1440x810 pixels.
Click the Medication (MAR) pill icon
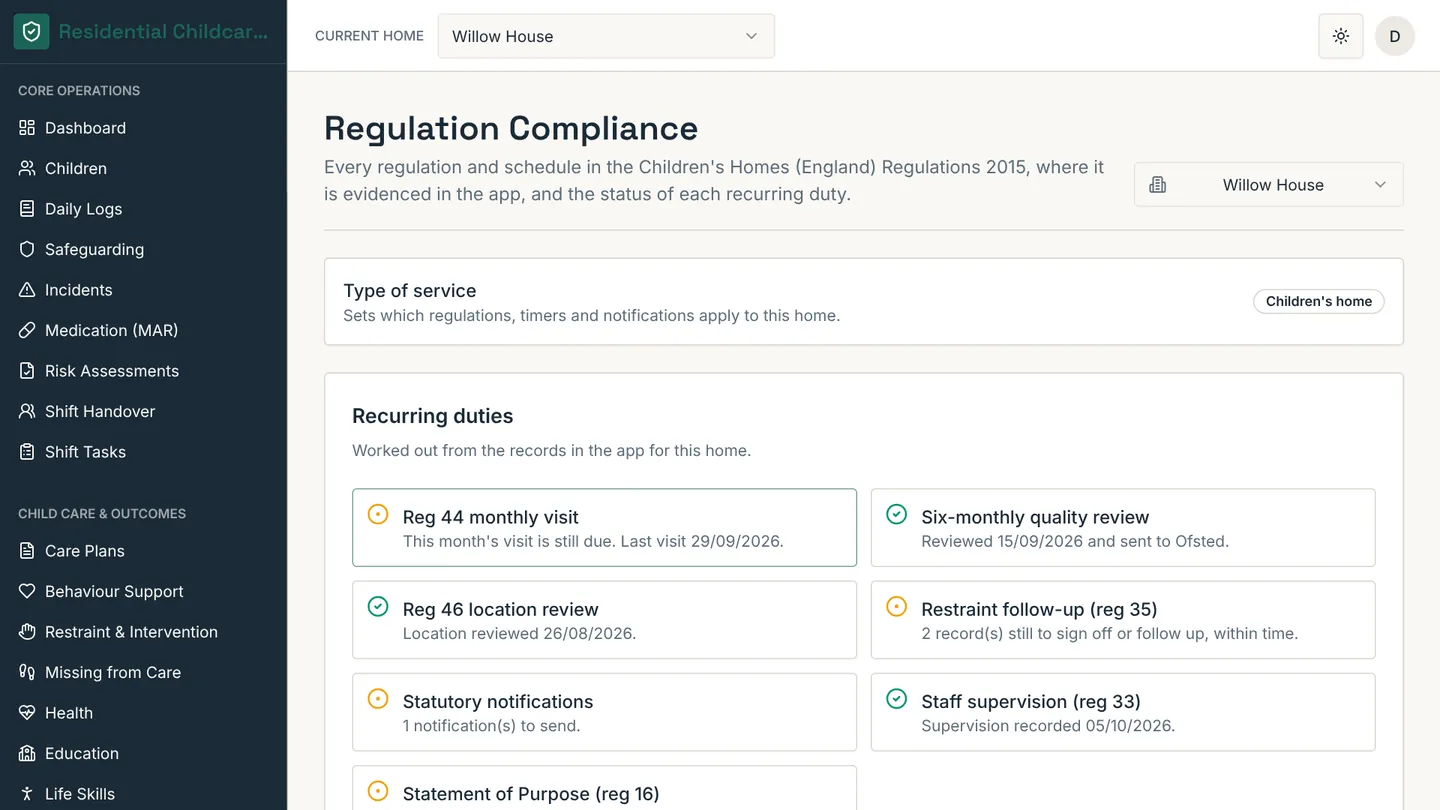[x=27, y=330]
